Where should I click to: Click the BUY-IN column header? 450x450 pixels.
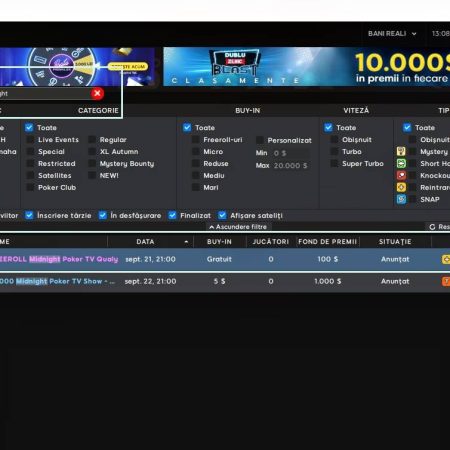(219, 242)
